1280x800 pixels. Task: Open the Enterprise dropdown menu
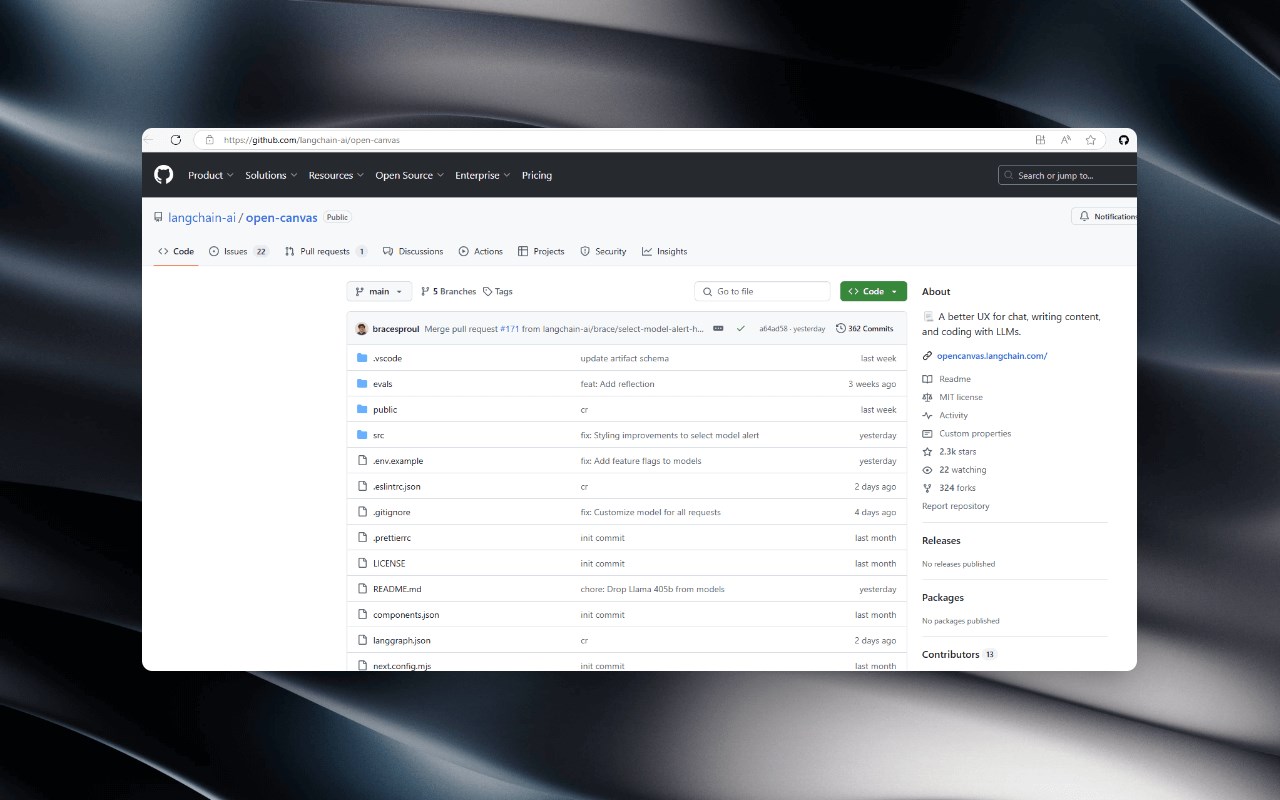click(483, 175)
